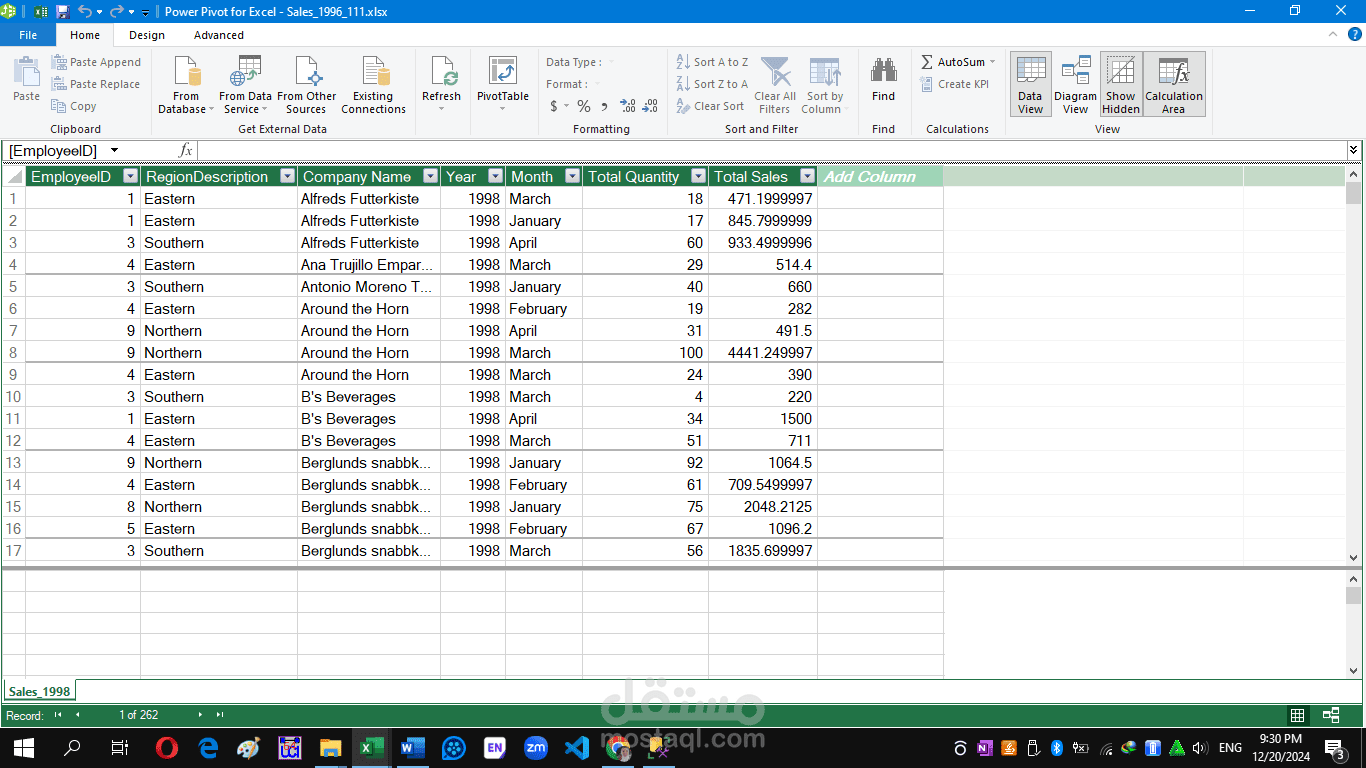Jump to first record arrow

click(x=58, y=715)
